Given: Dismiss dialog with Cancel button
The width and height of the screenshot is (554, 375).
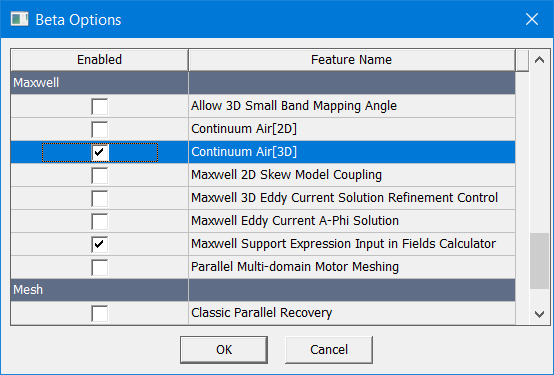Looking at the screenshot, I should pyautogui.click(x=329, y=350).
